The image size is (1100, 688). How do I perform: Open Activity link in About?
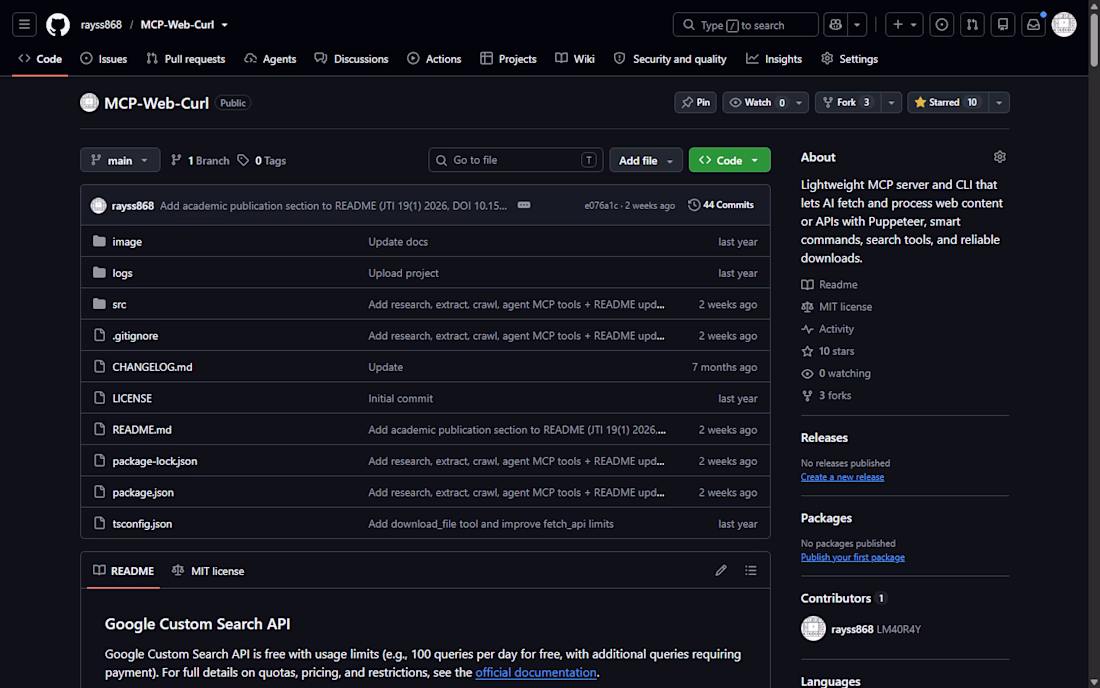point(828,329)
